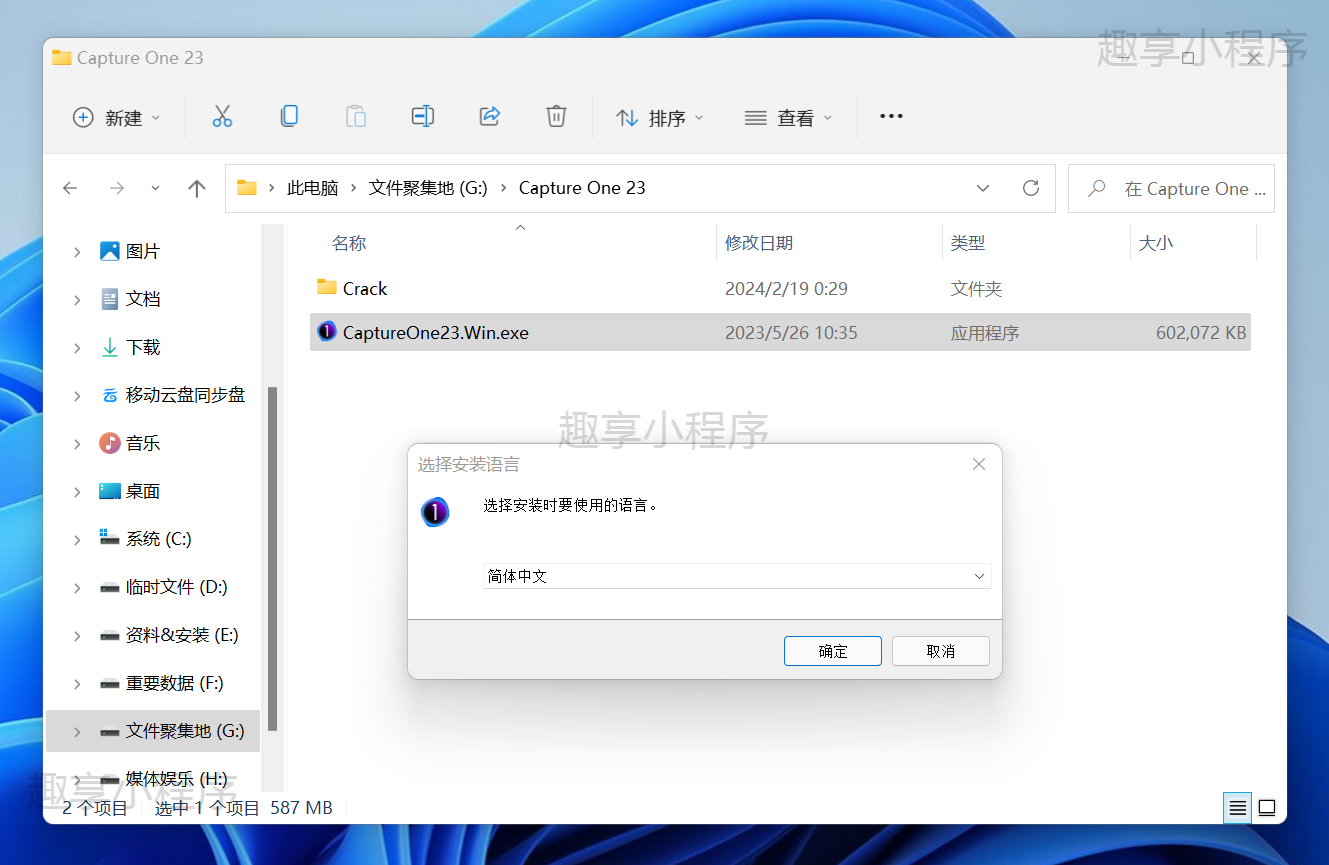
Task: Refresh the current folder view
Action: click(x=1031, y=188)
